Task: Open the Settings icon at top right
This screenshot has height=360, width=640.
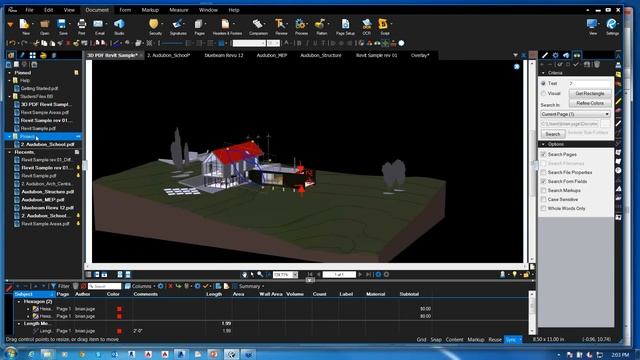Action: (x=612, y=24)
